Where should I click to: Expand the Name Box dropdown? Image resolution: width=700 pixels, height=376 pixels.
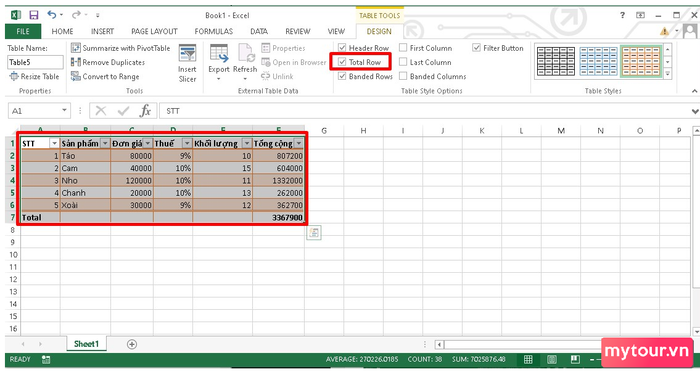click(64, 110)
